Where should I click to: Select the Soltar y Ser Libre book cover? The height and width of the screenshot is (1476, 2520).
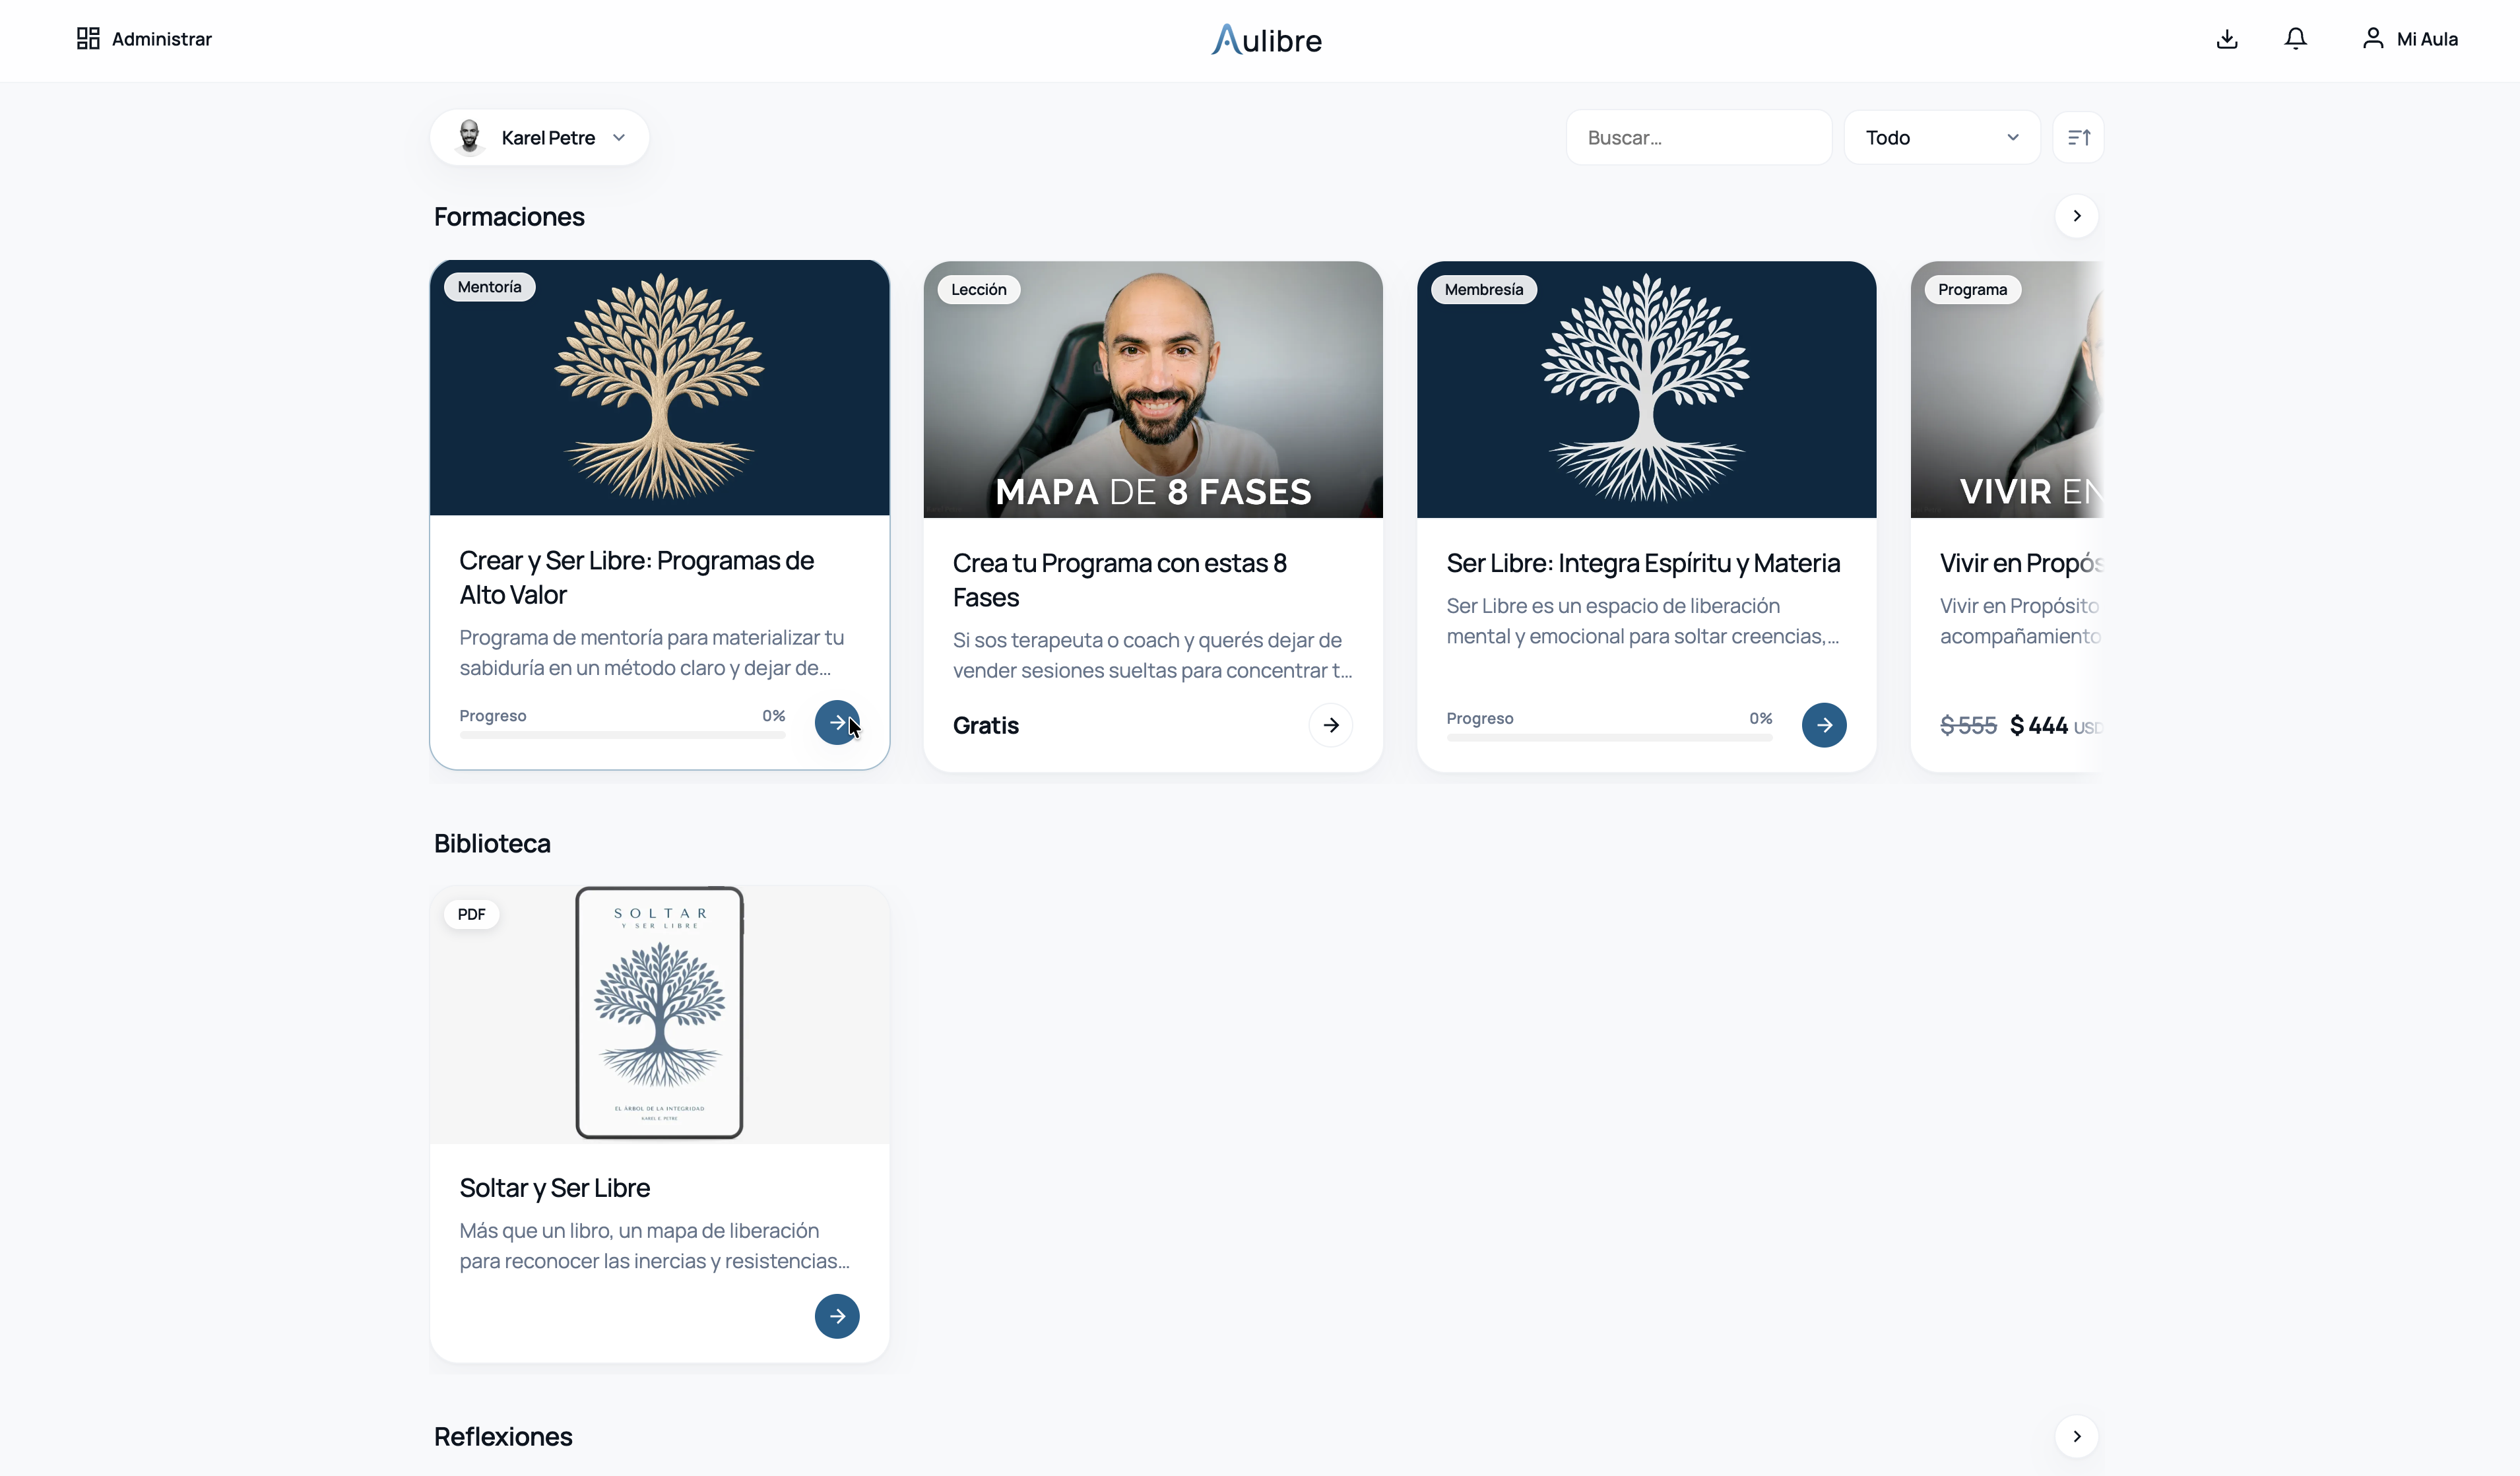click(x=660, y=1013)
